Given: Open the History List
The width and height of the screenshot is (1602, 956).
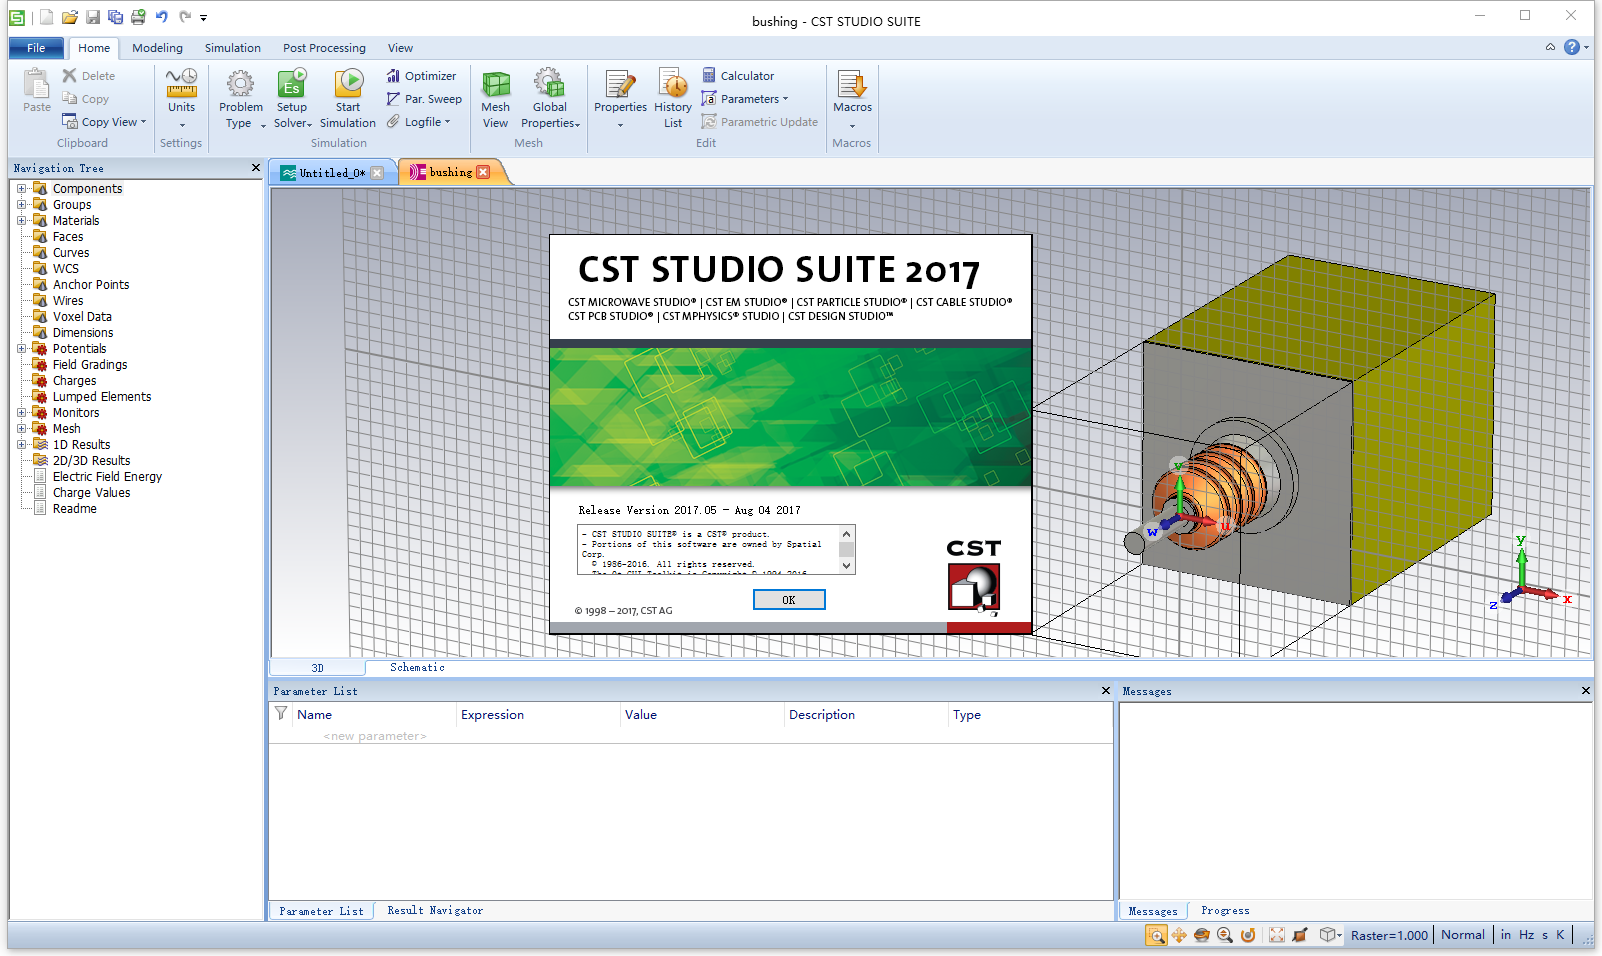Looking at the screenshot, I should 673,98.
